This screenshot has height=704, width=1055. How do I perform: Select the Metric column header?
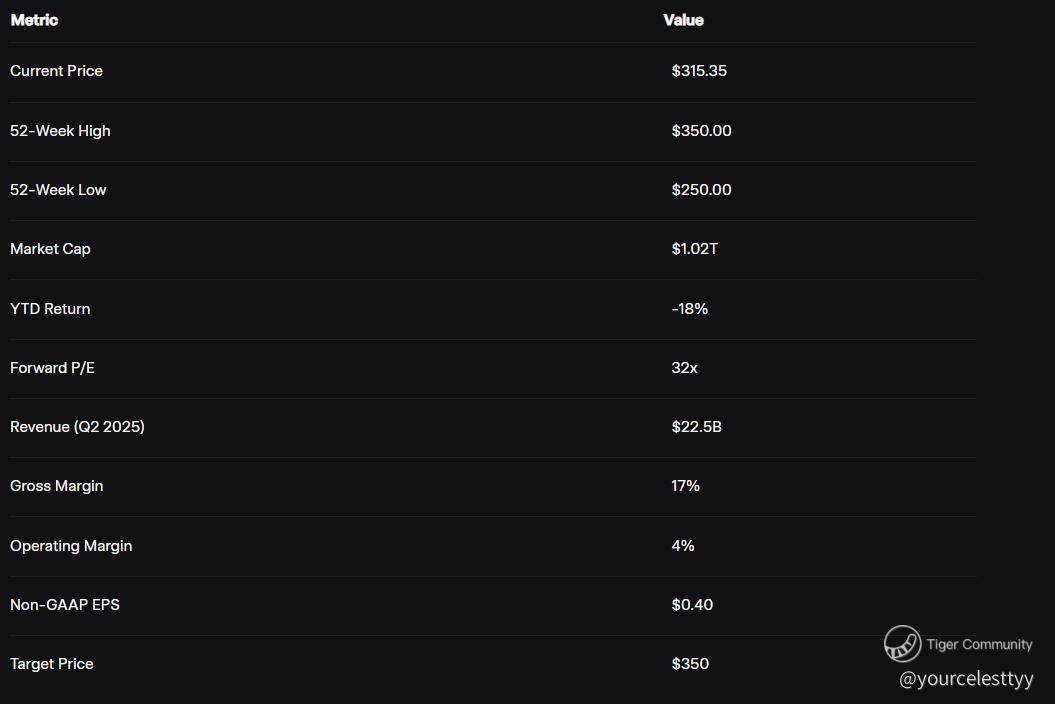tap(34, 20)
